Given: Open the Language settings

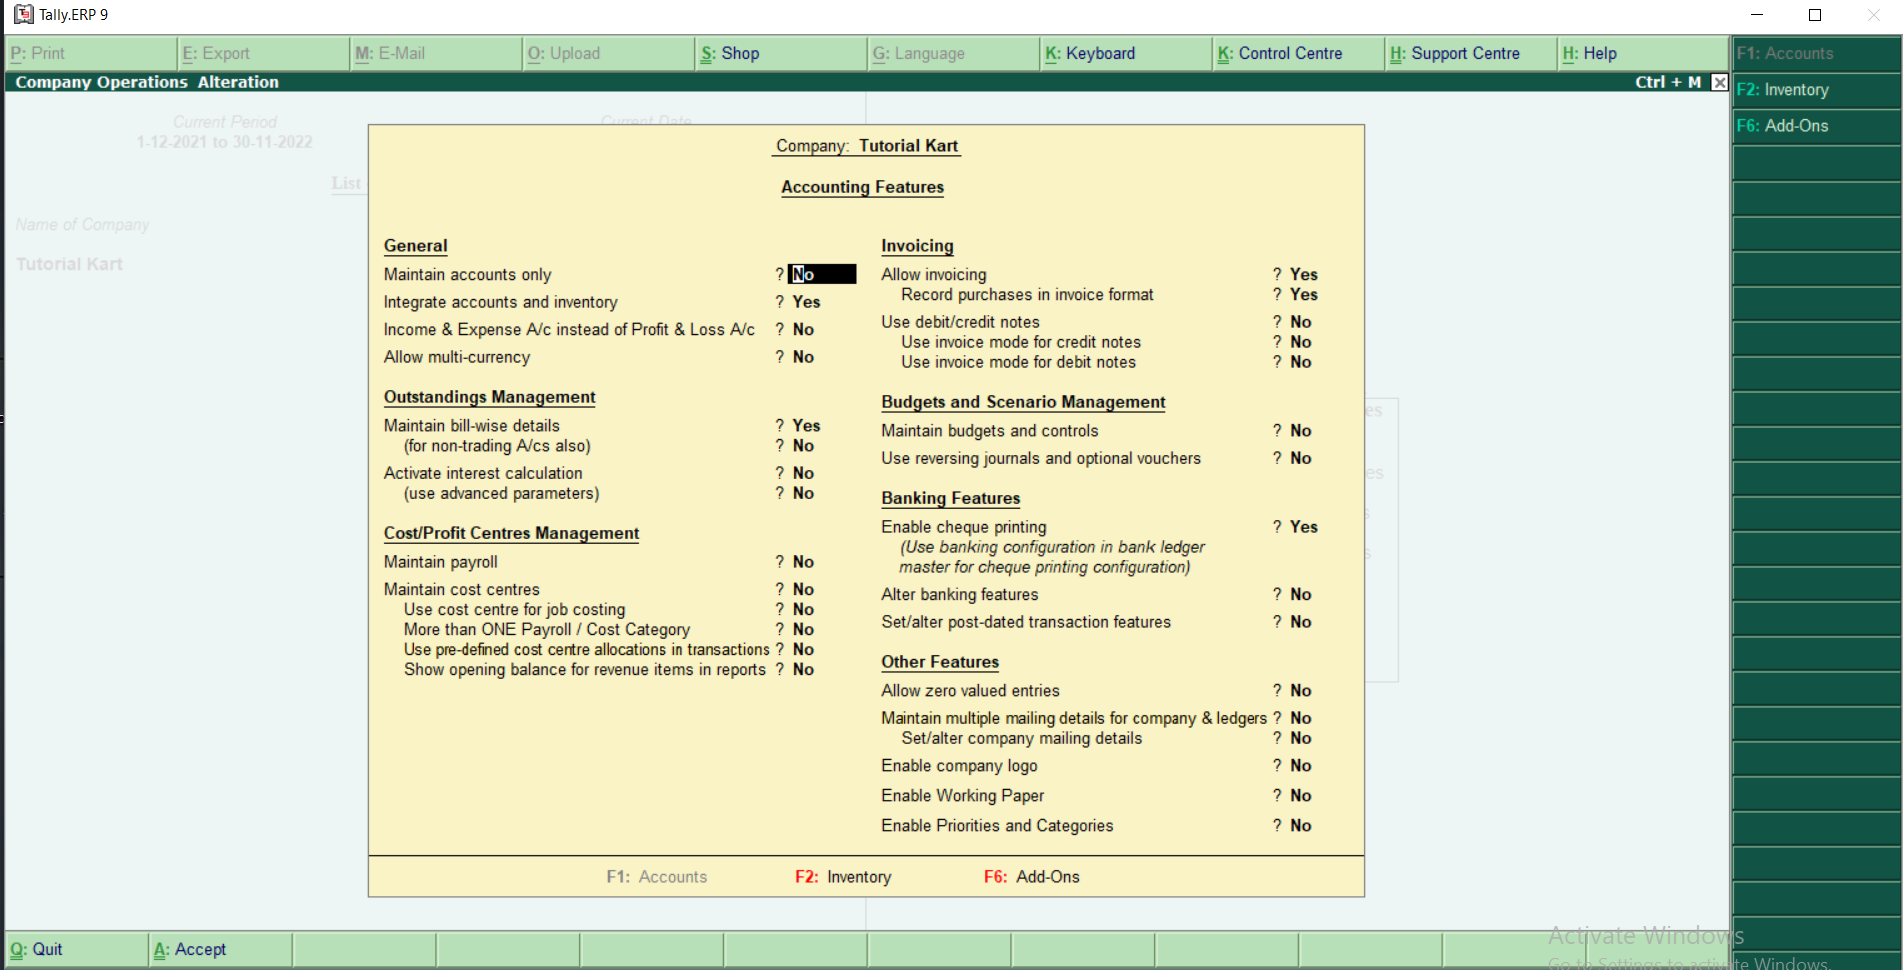Looking at the screenshot, I should pyautogui.click(x=918, y=52).
